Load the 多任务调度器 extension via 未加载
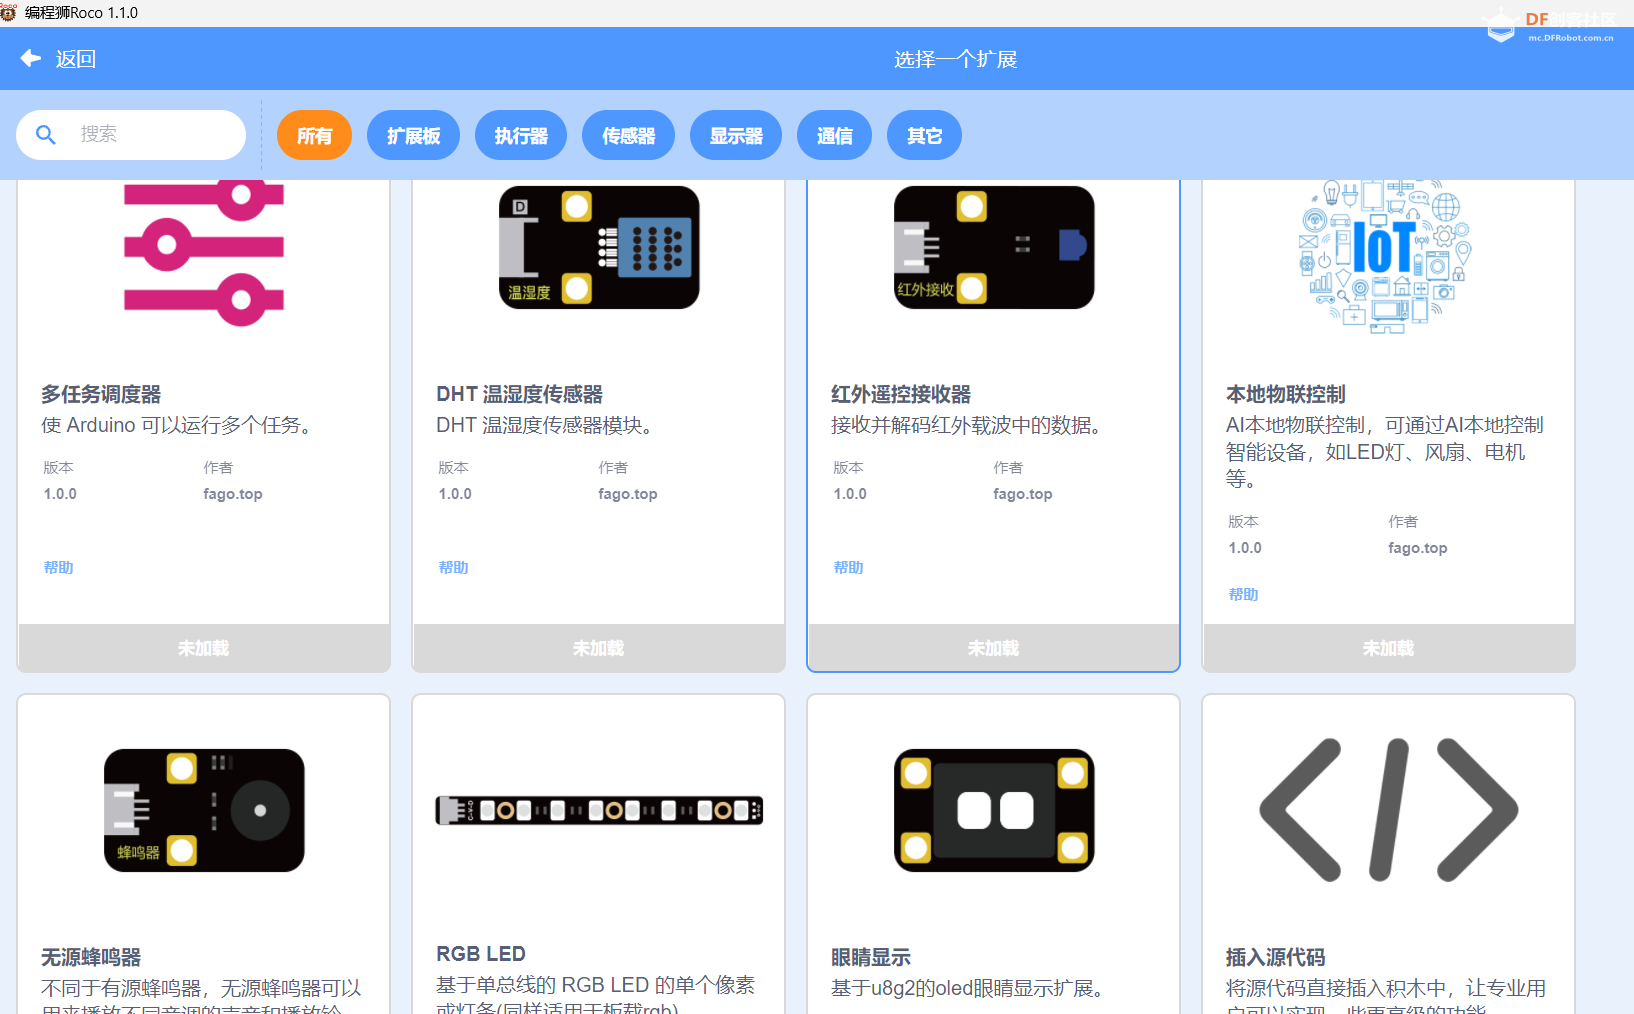 tap(204, 648)
